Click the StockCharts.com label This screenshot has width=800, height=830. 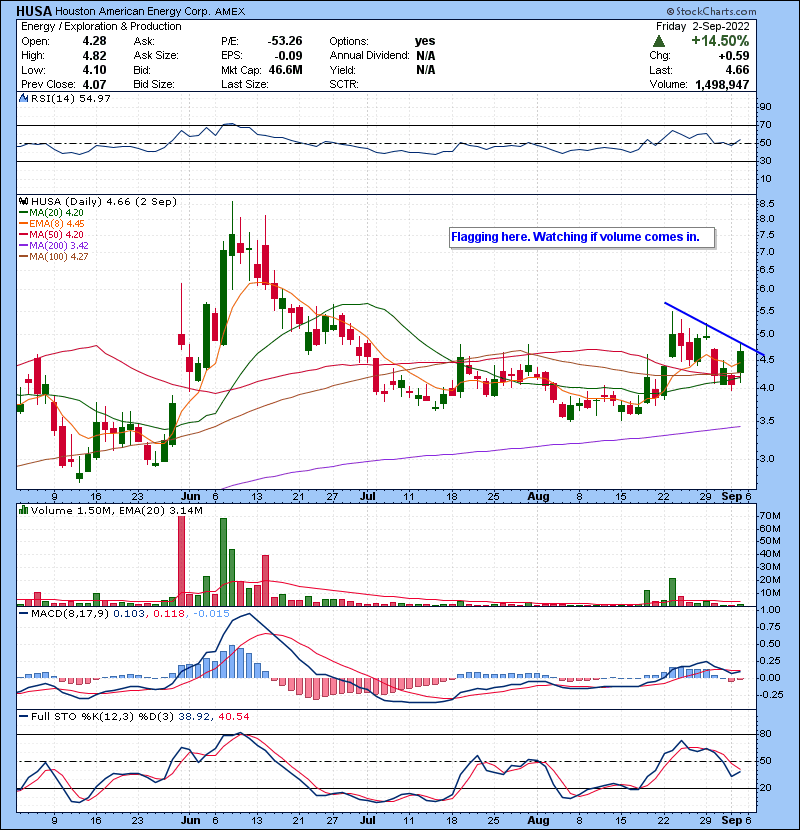click(712, 11)
